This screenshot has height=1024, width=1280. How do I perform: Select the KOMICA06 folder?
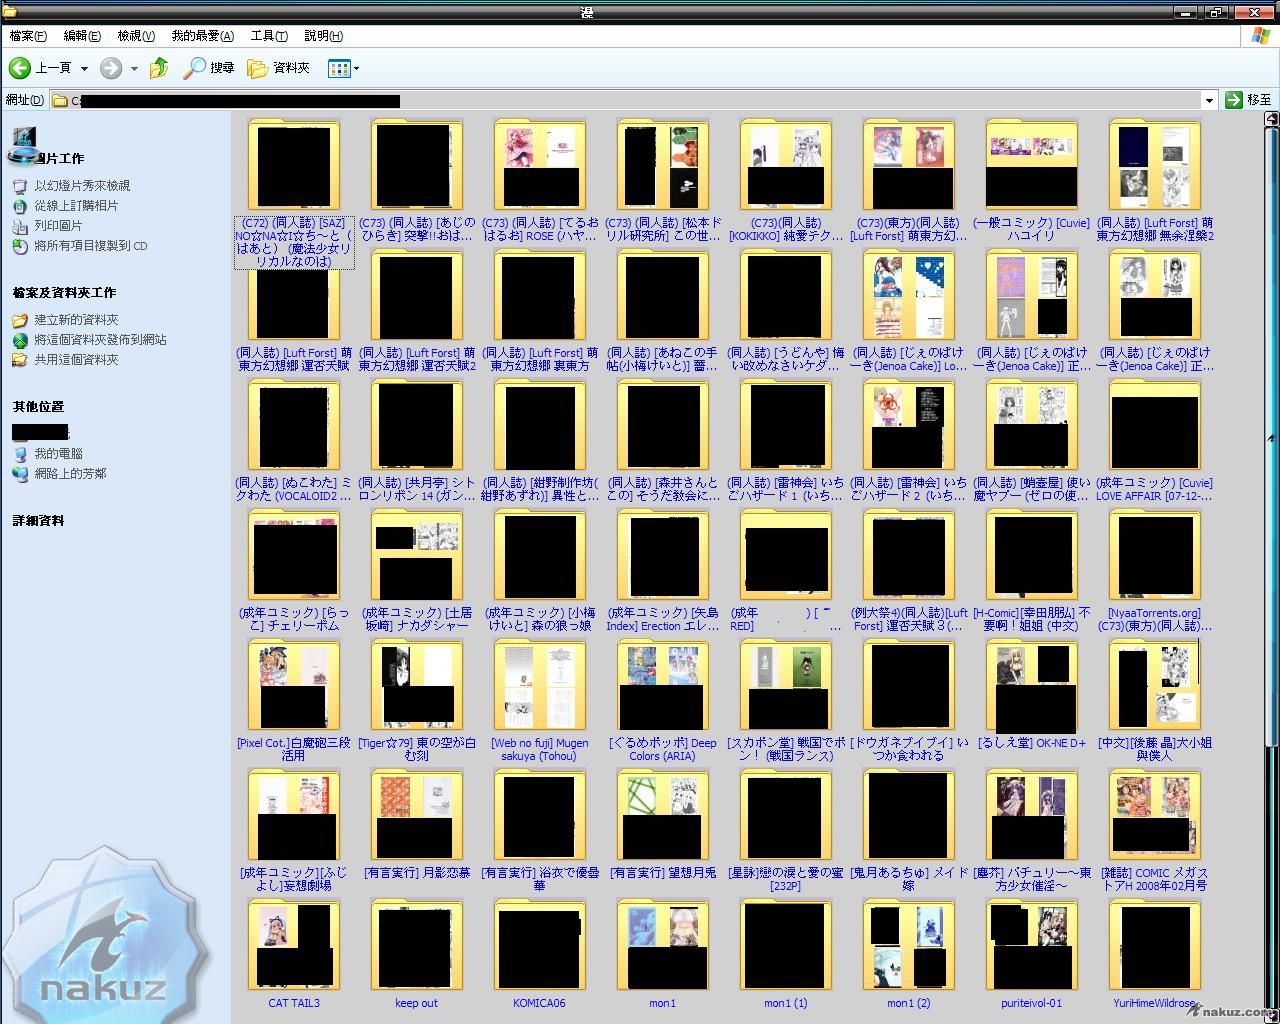539,952
